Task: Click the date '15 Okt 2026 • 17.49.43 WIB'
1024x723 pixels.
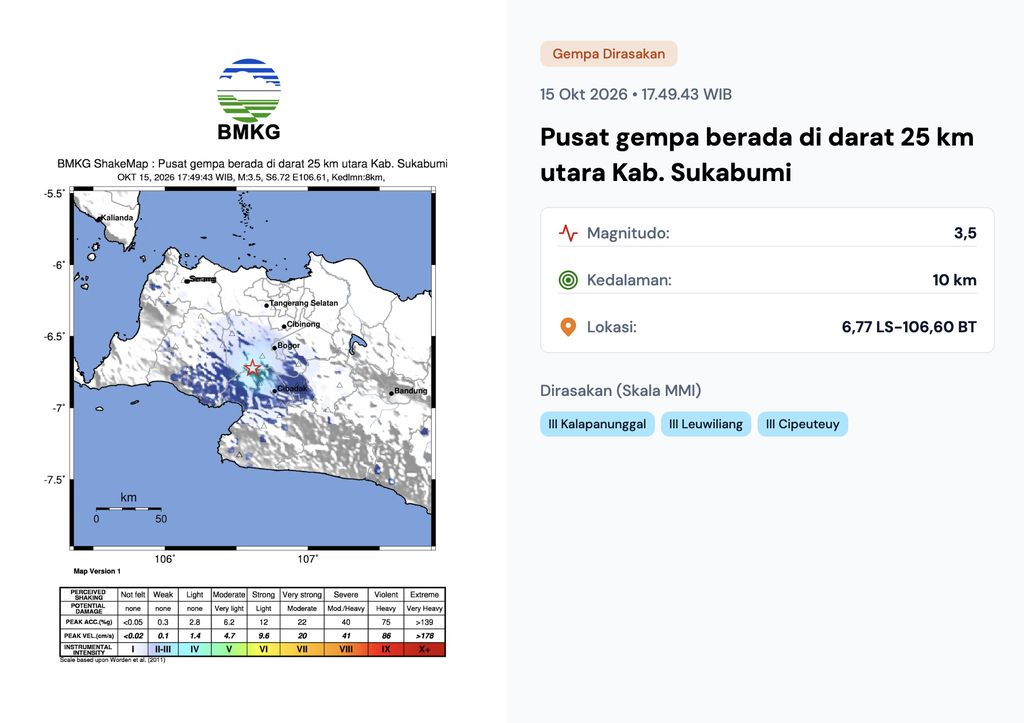Action: (x=635, y=94)
